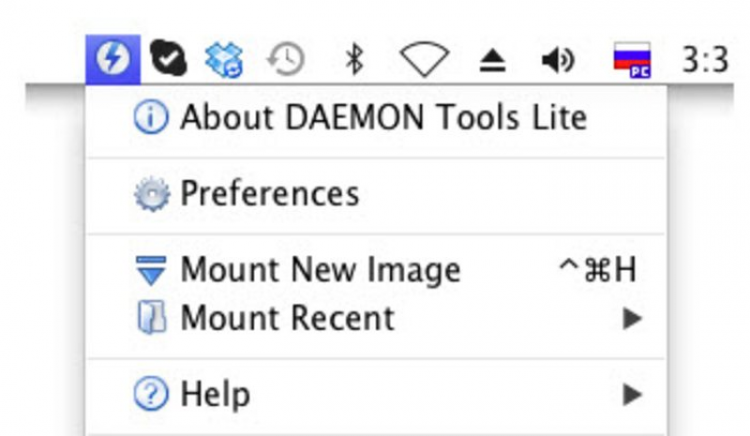Switch input source via Russian flag icon
This screenshot has height=436, width=750.
(x=632, y=62)
